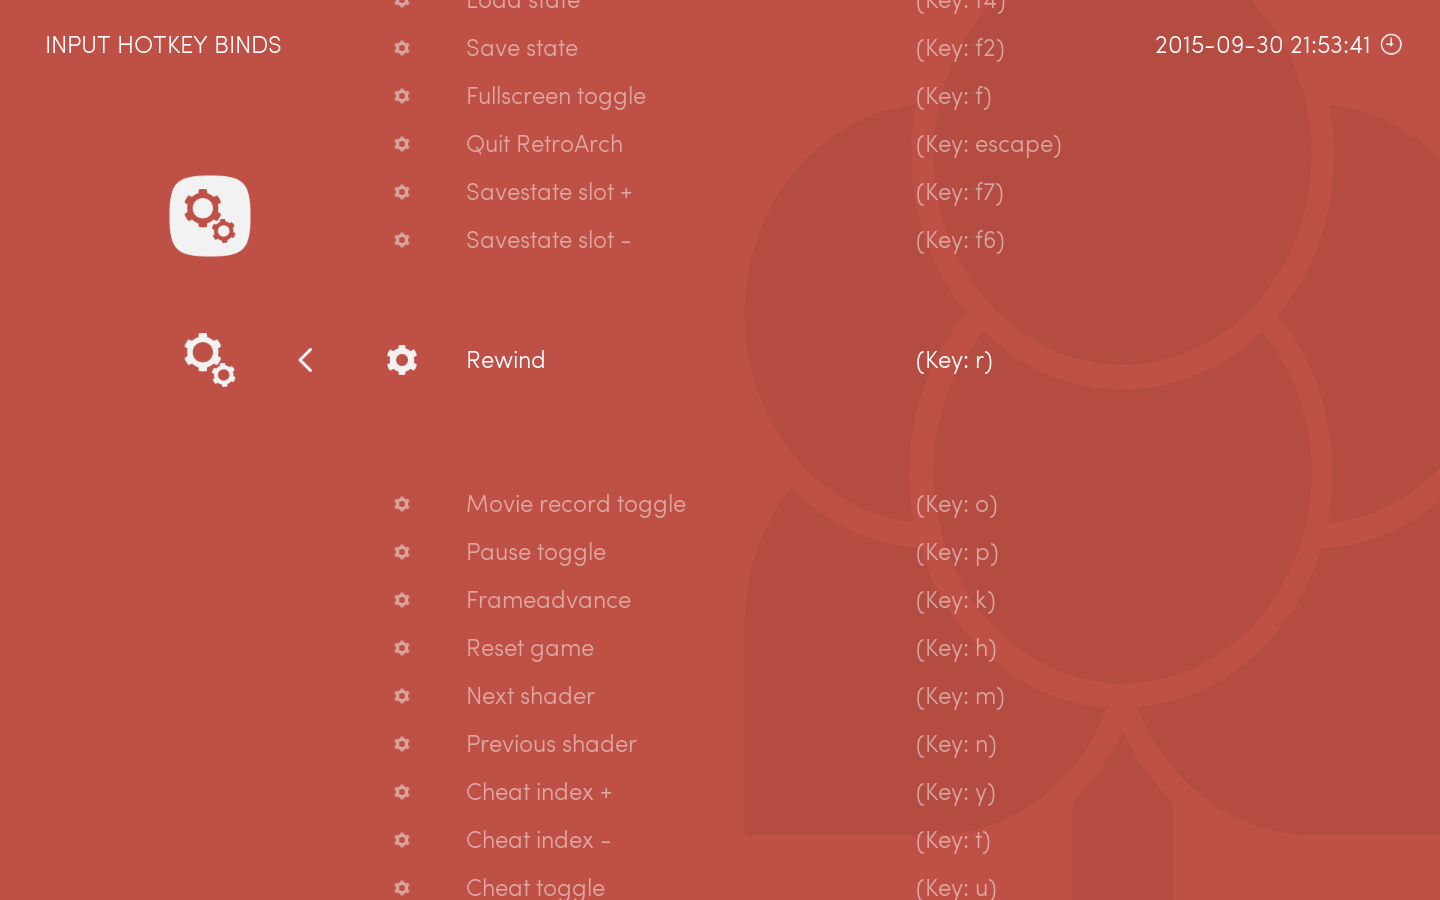Select the Fullscreen toggle hotkey entry
This screenshot has height=900, width=1440.
(x=556, y=96)
